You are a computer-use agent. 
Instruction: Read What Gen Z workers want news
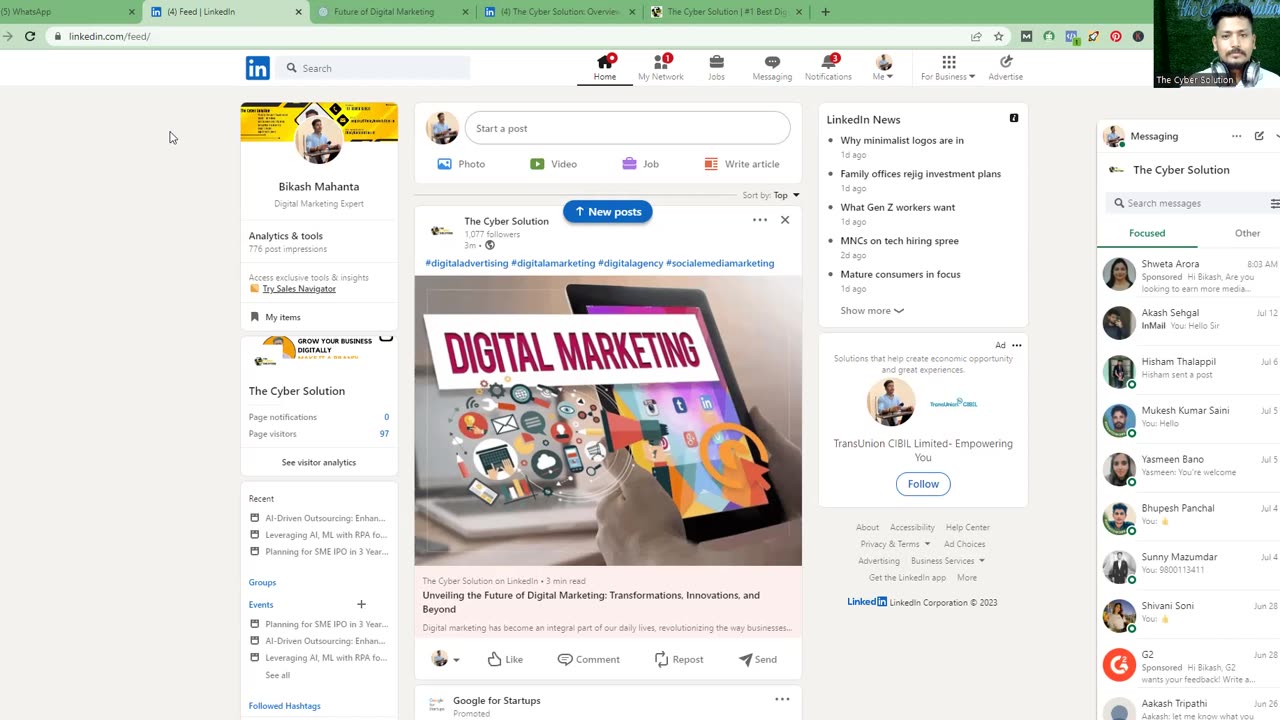898,207
